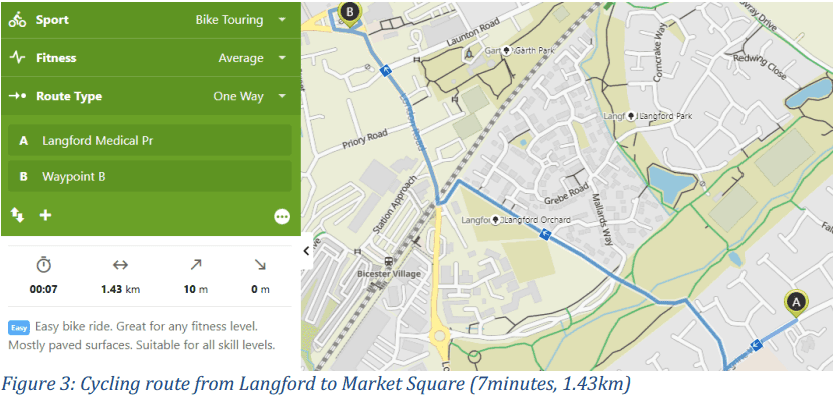Reverse route with the swap arrows icon

17,215
